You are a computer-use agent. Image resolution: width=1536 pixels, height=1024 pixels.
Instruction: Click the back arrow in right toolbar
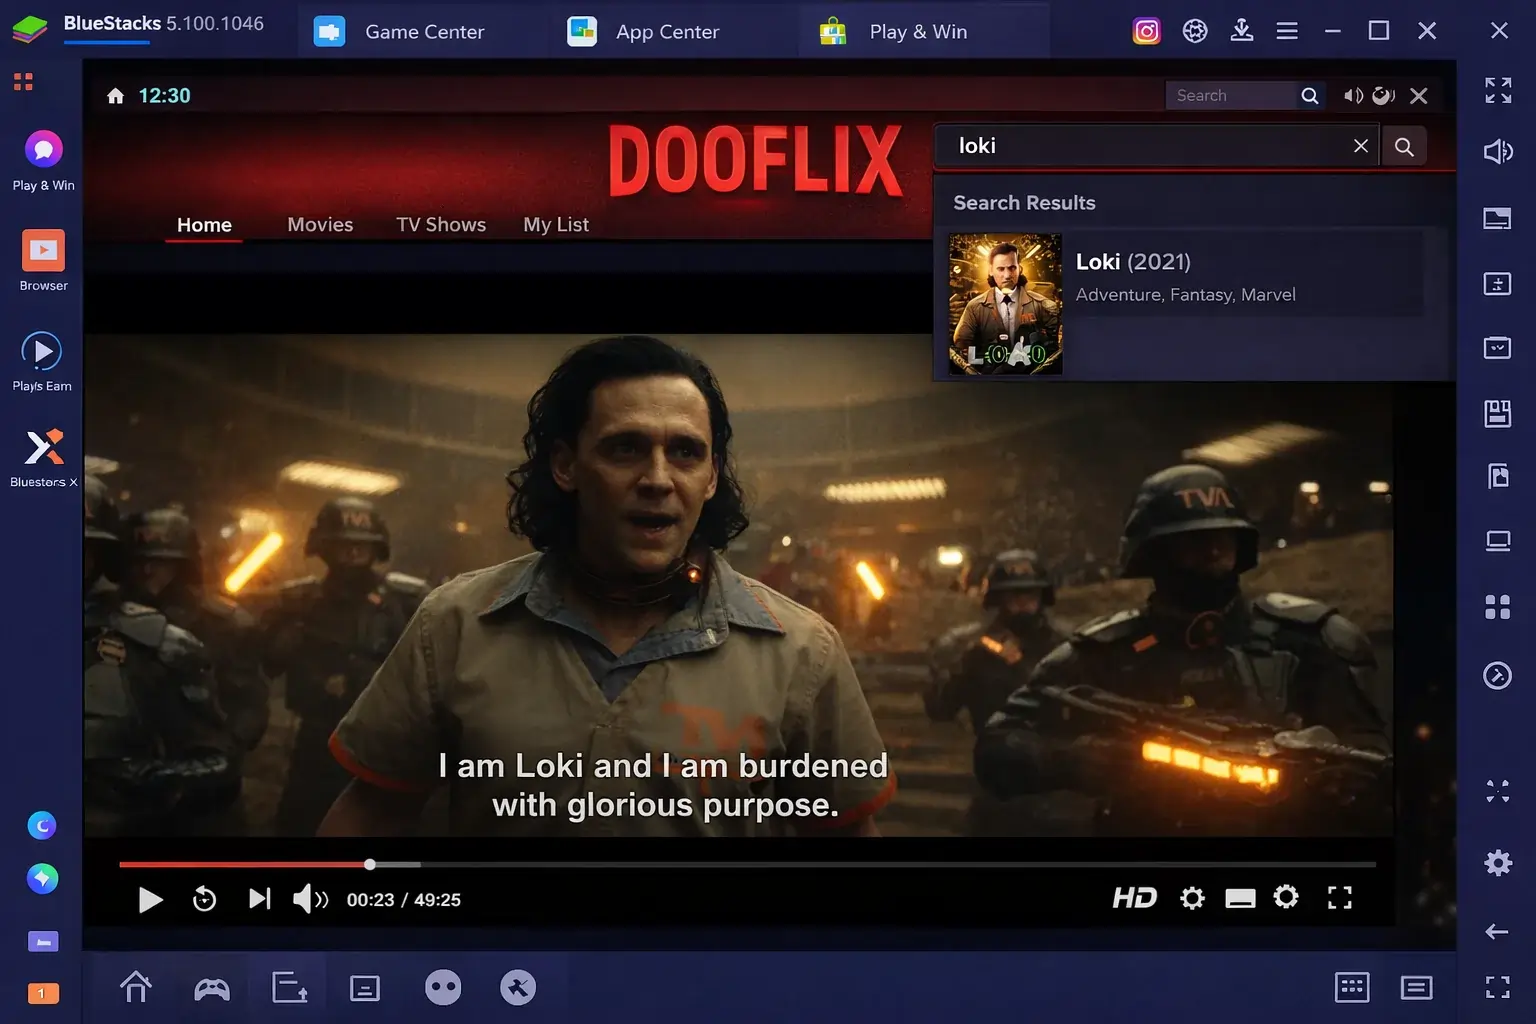[1497, 932]
